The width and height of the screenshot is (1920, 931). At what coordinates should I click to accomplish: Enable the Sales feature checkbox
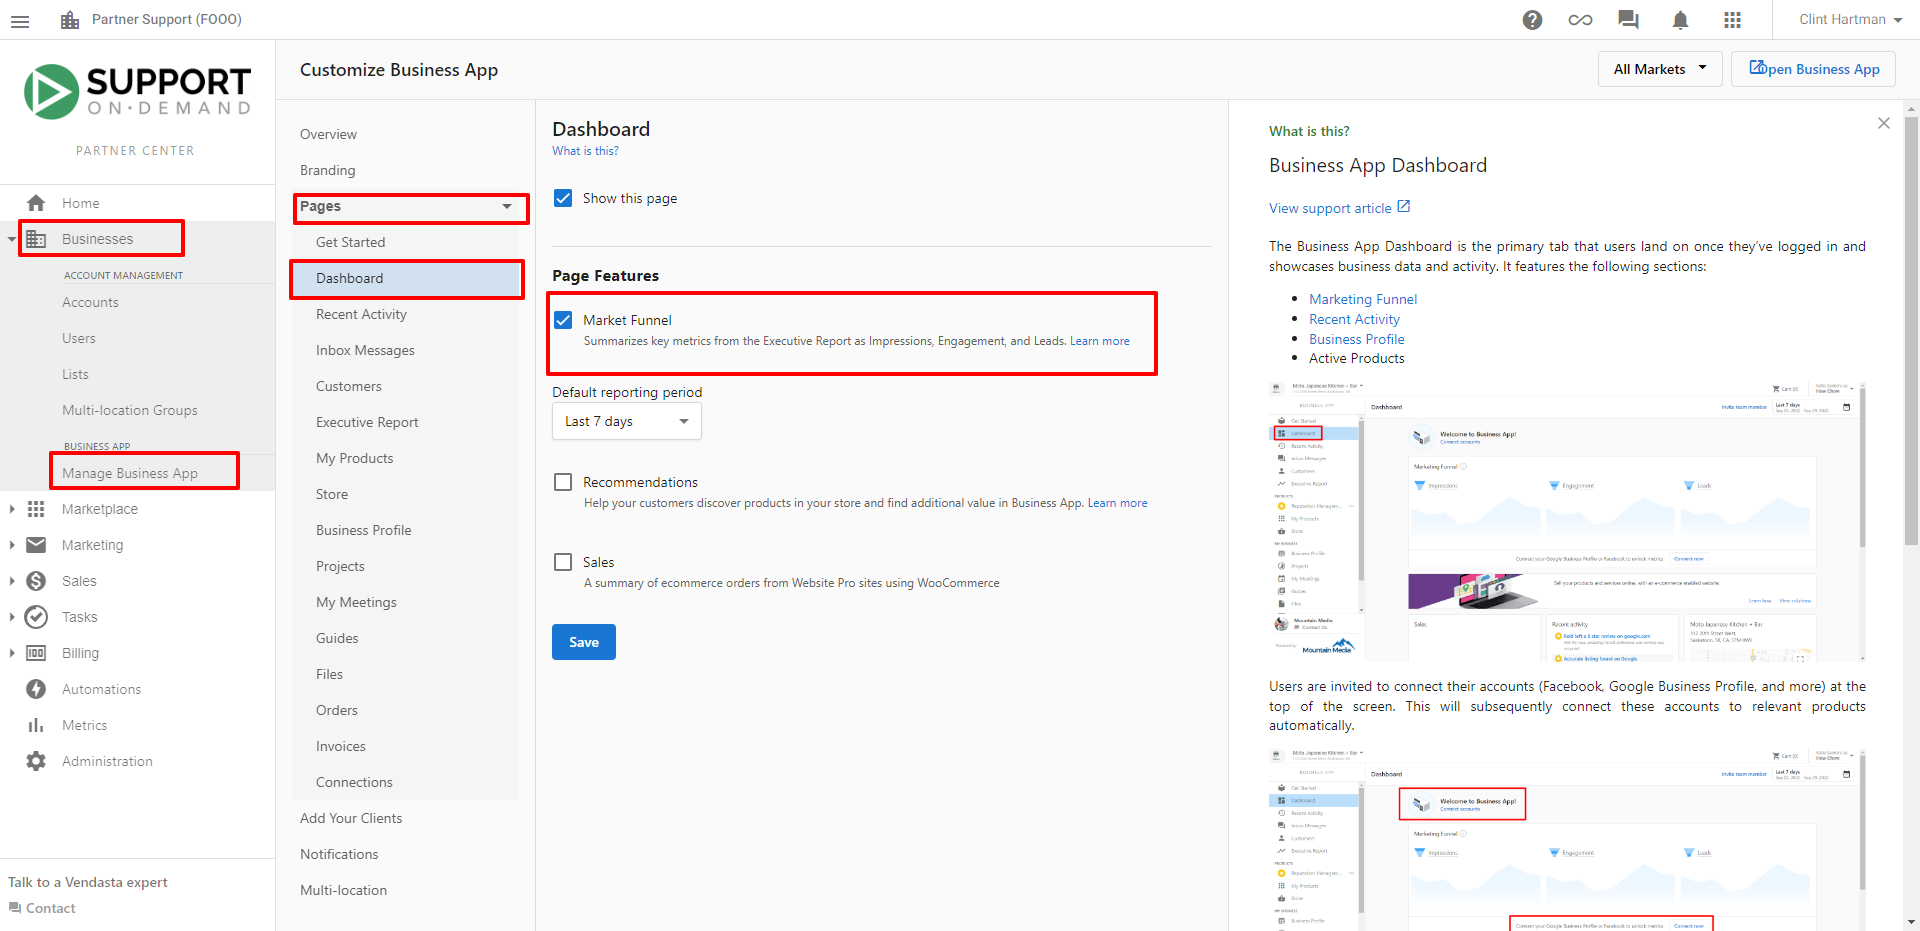[563, 562]
